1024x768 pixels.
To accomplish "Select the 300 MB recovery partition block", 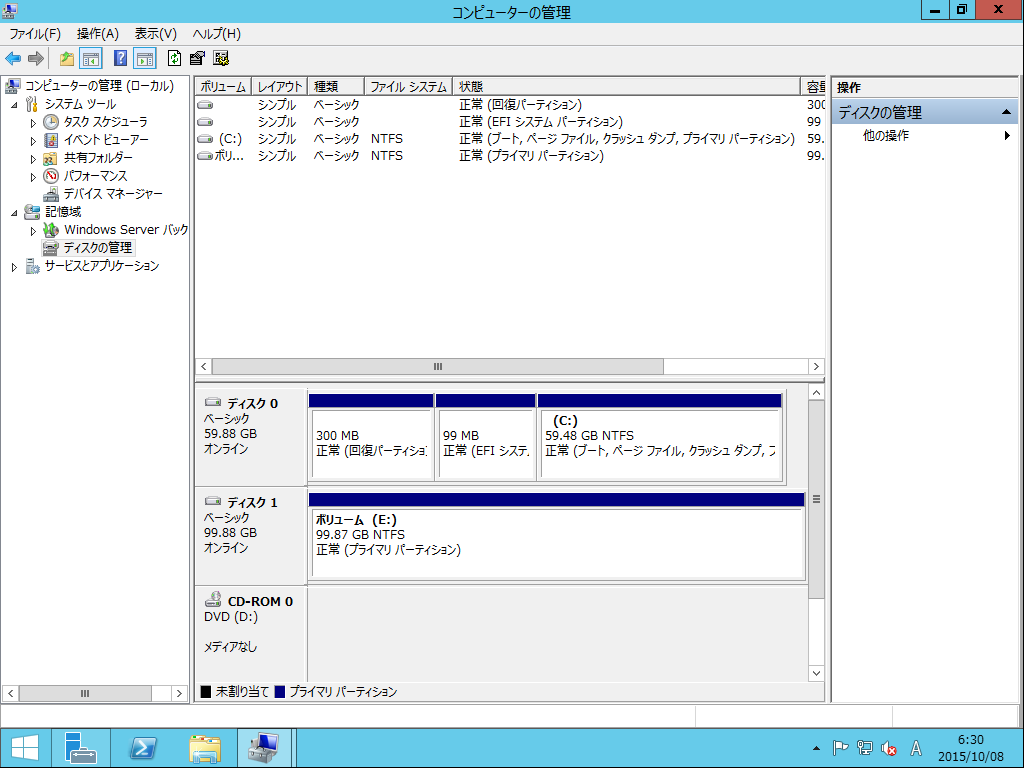I will click(371, 438).
